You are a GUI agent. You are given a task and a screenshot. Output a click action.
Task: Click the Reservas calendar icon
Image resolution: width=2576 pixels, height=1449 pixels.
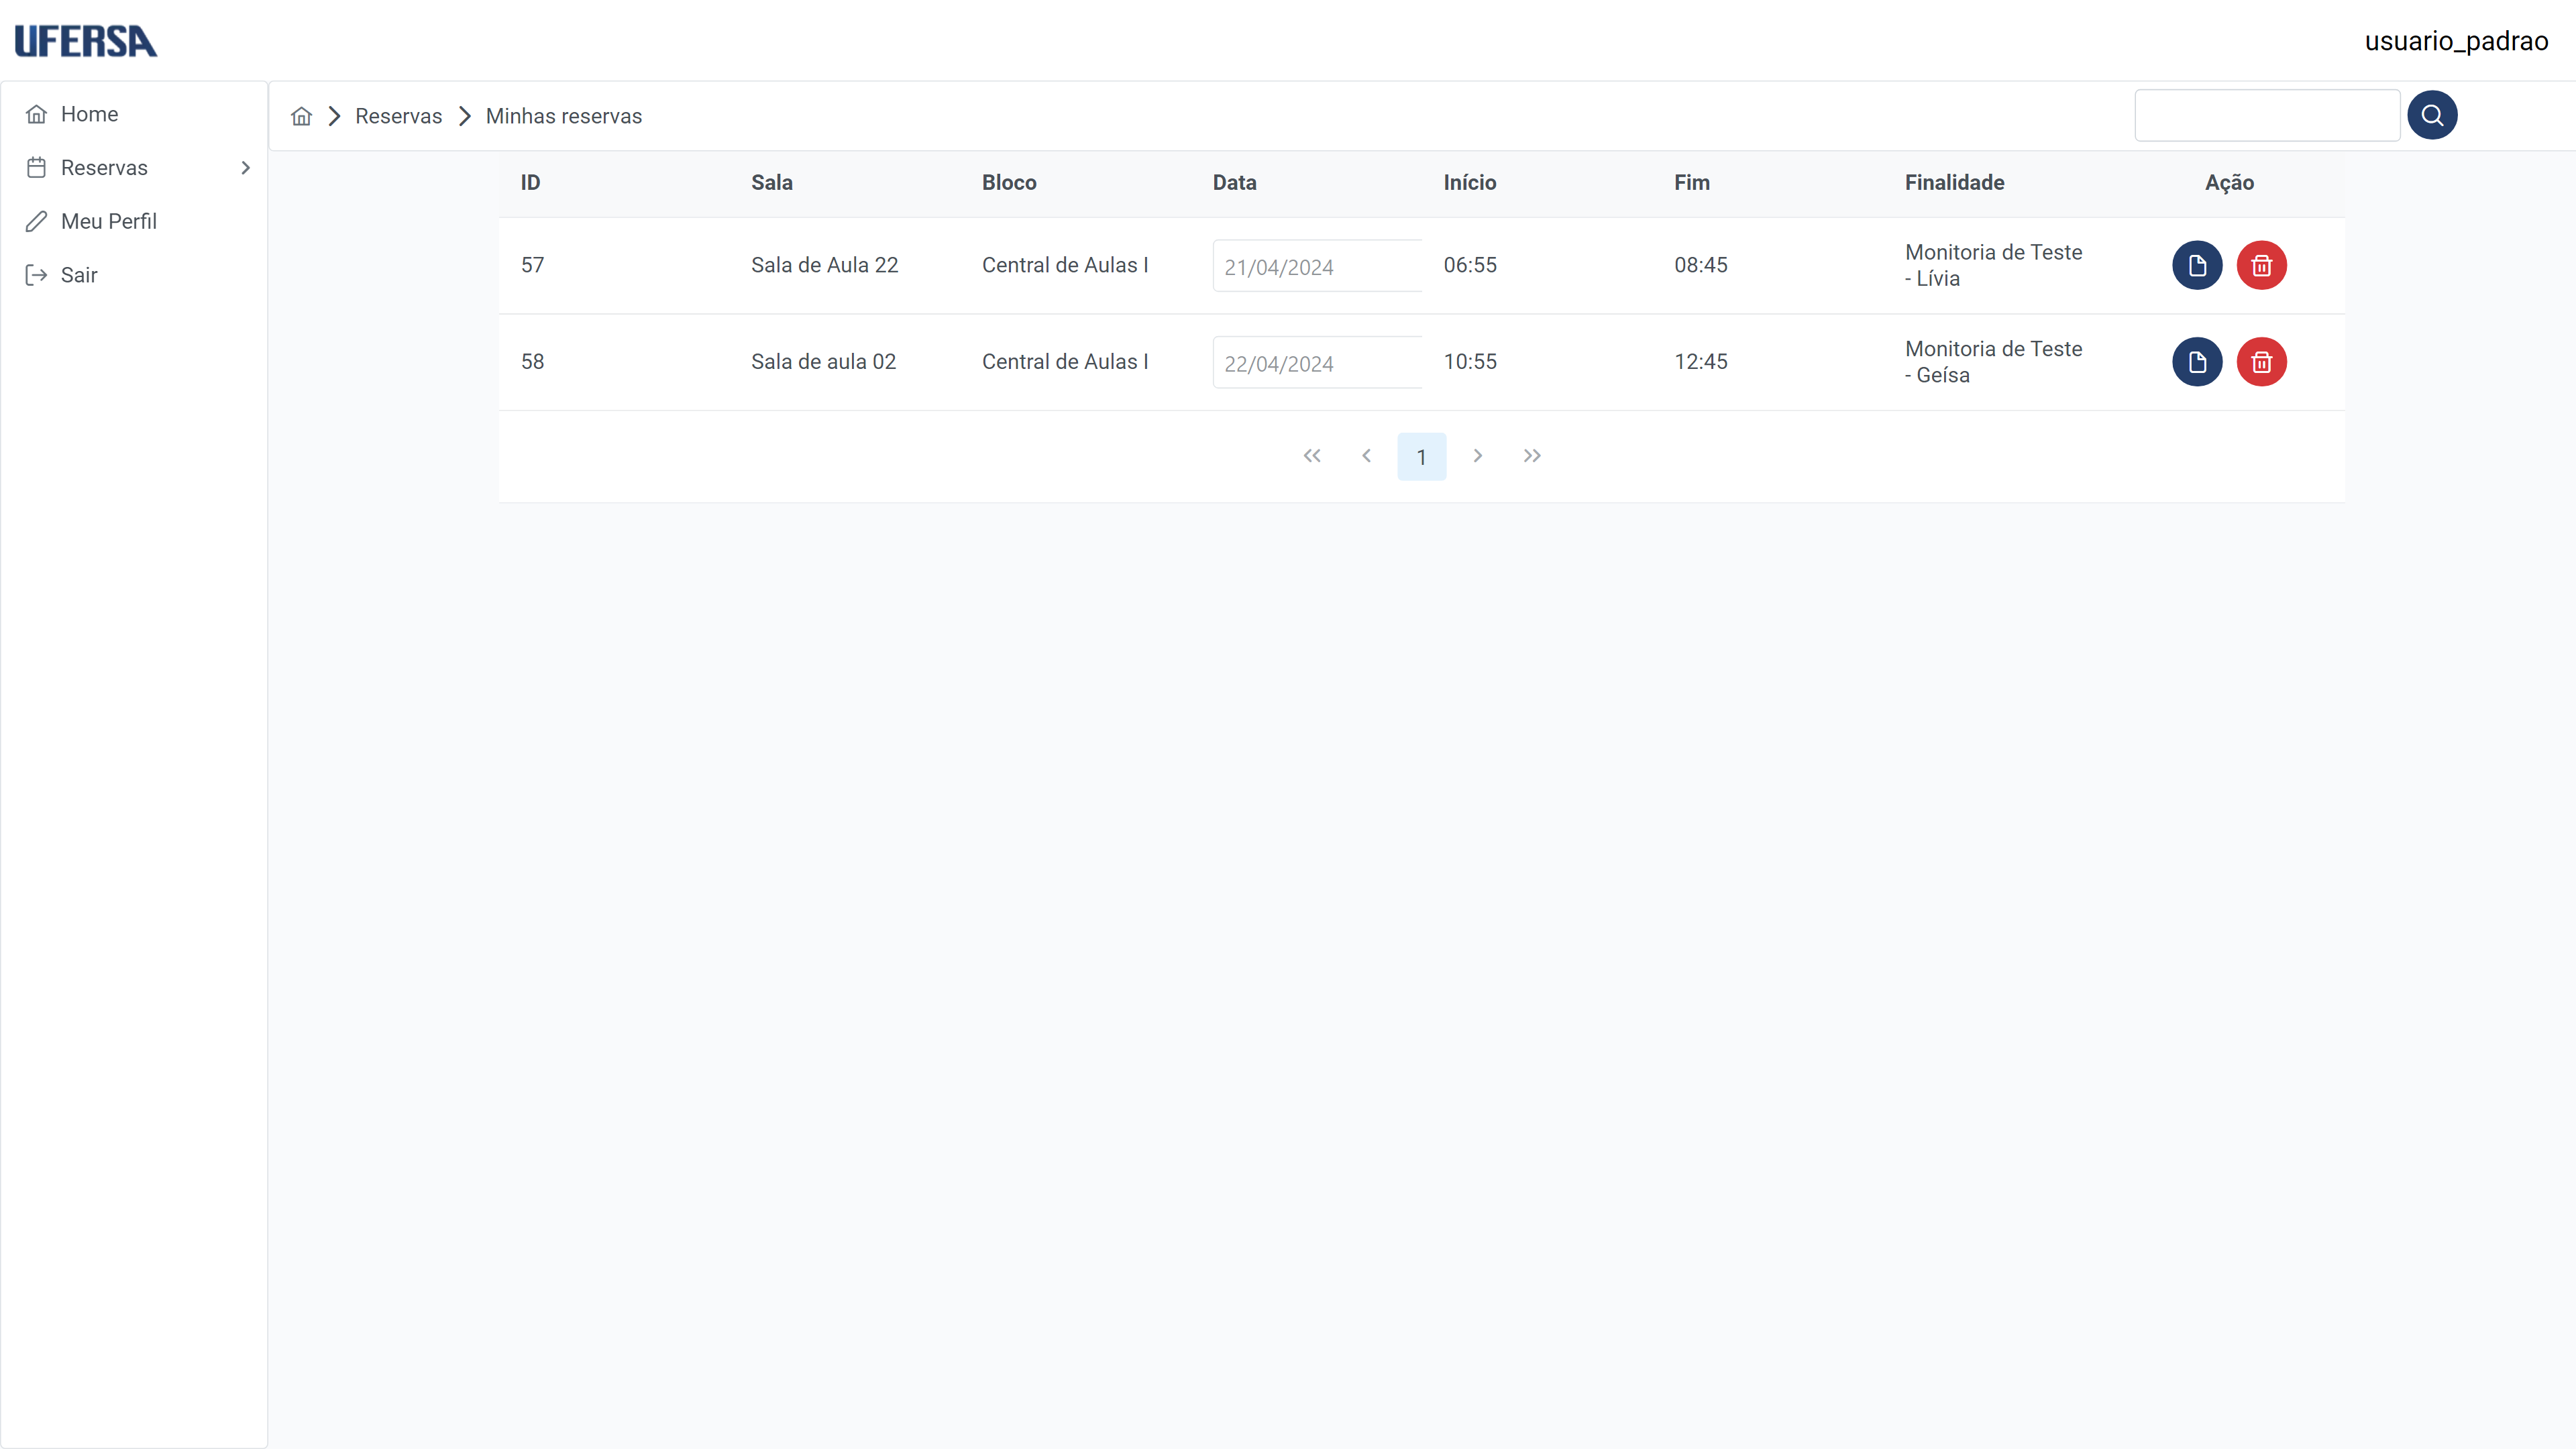(x=37, y=168)
